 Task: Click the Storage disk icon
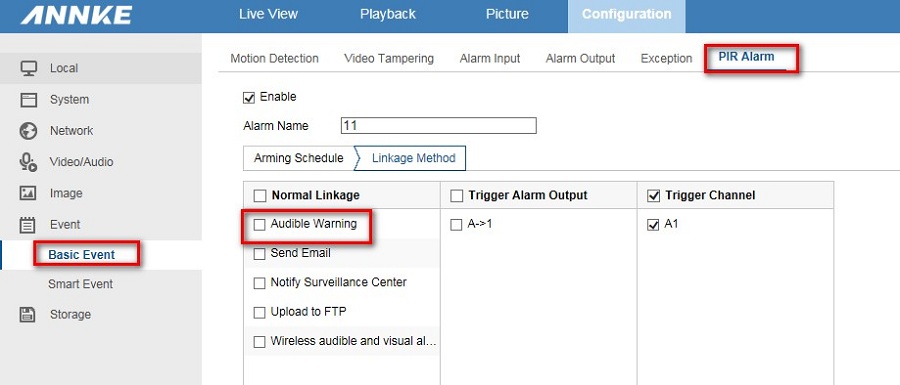28,314
